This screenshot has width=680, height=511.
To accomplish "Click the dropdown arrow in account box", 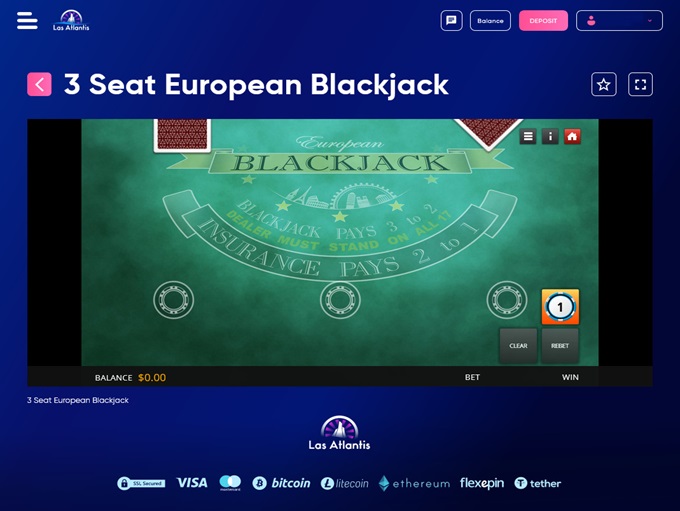I will point(650,20).
